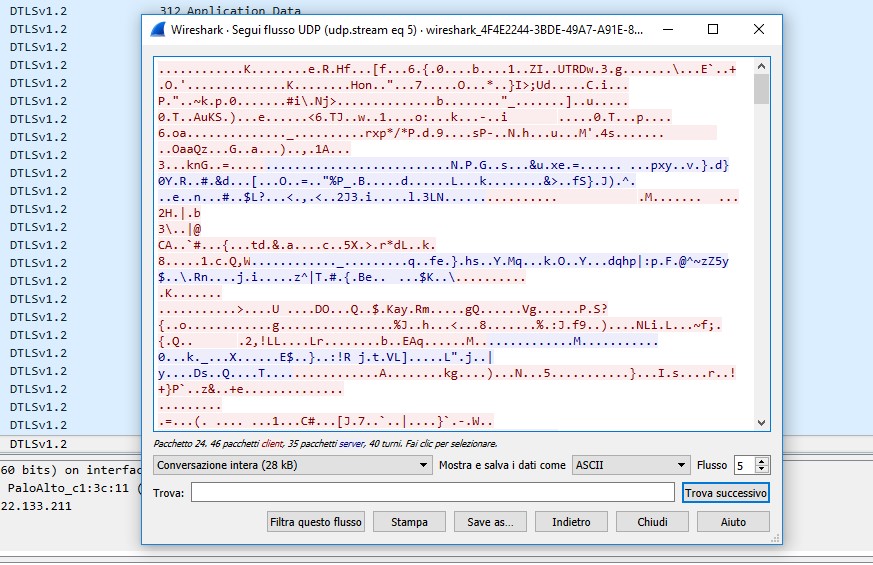The width and height of the screenshot is (873, 565).
Task: Minimize the Segui flusso UDP dialog
Action: [x=668, y=30]
